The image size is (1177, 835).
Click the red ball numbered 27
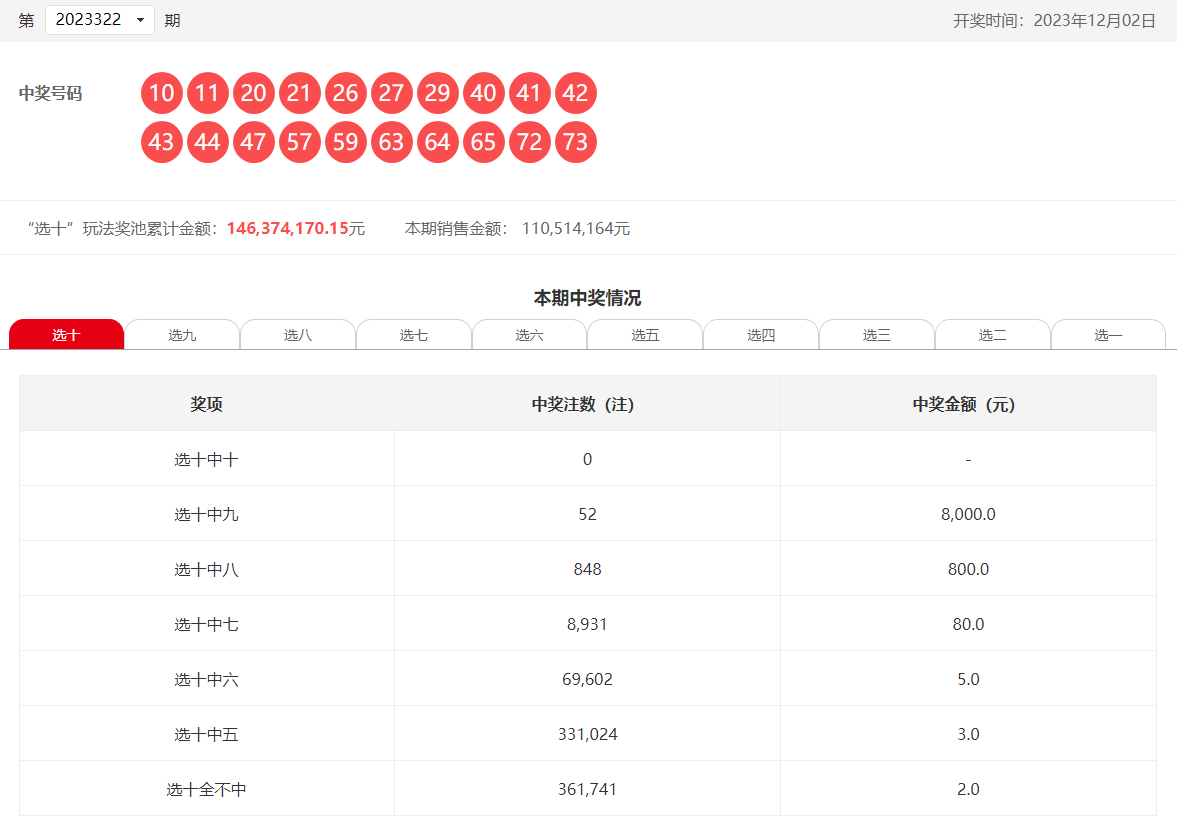point(392,94)
